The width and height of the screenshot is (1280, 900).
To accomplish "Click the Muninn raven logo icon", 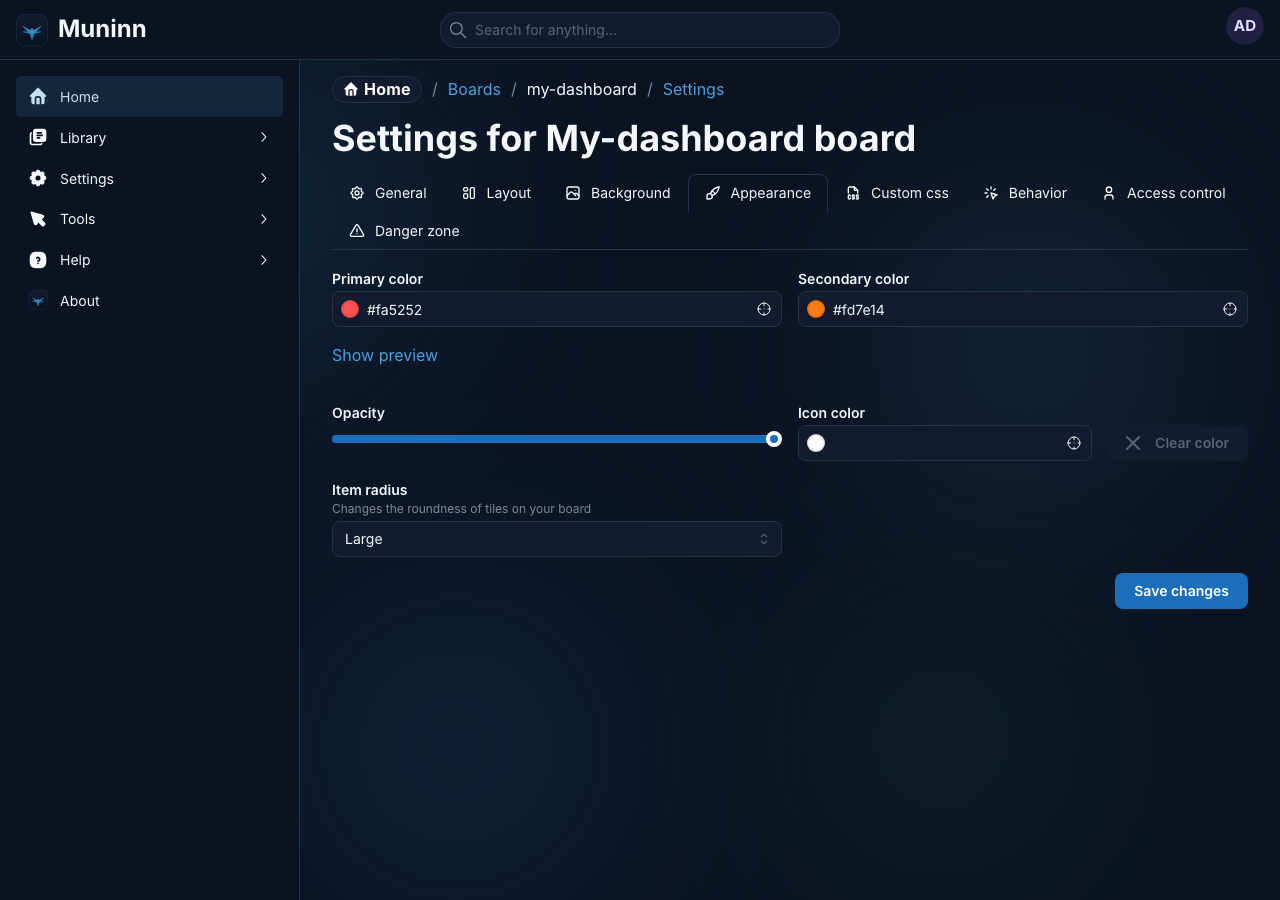I will click(32, 30).
